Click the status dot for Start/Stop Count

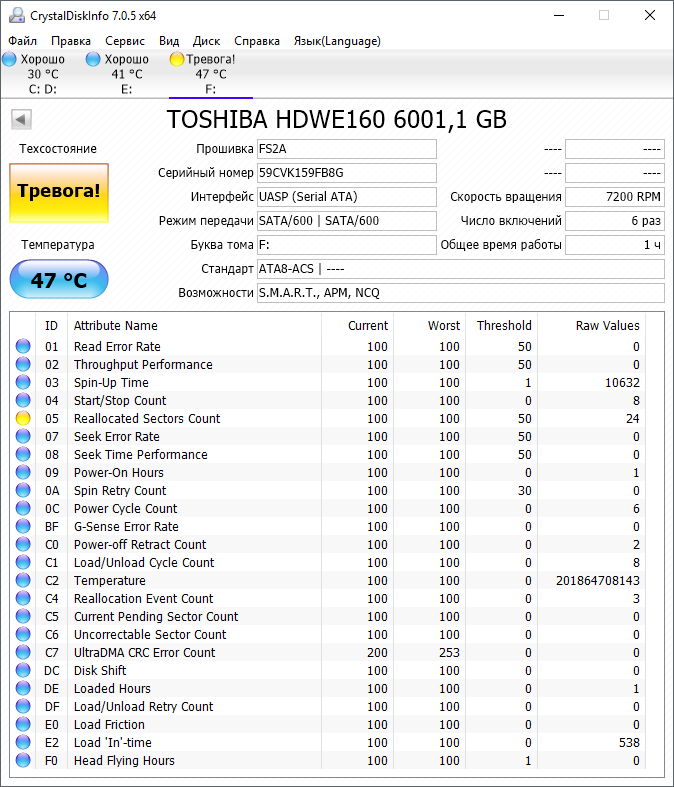tap(23, 401)
